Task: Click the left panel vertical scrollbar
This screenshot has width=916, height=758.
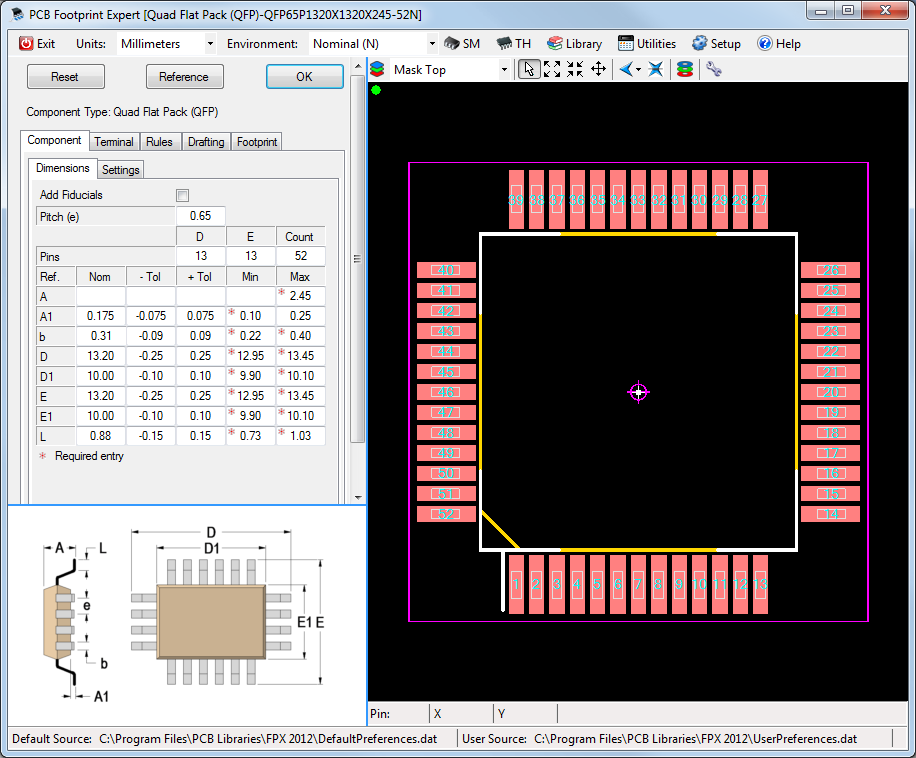Action: click(x=357, y=260)
